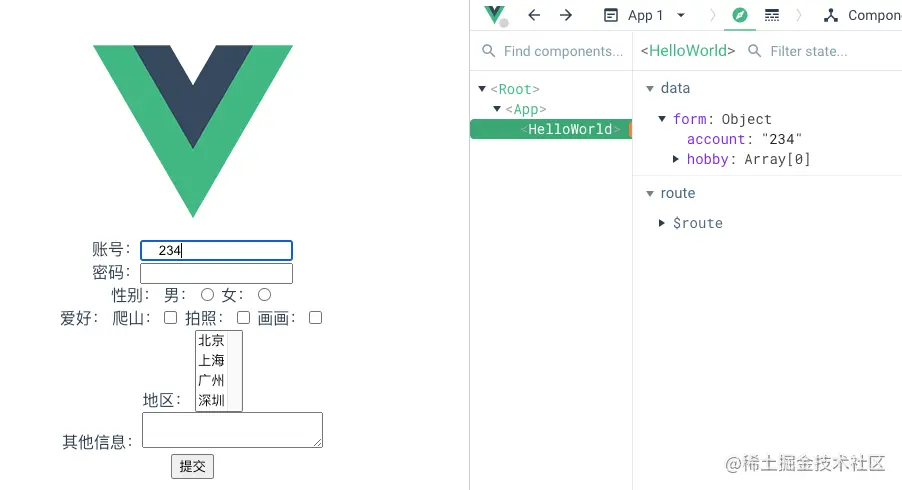This screenshot has height=490, width=902.
Task: Click the App 1 window icon
Action: (610, 16)
